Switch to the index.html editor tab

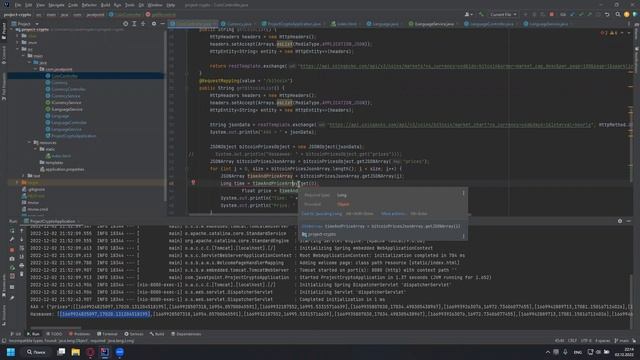344,24
